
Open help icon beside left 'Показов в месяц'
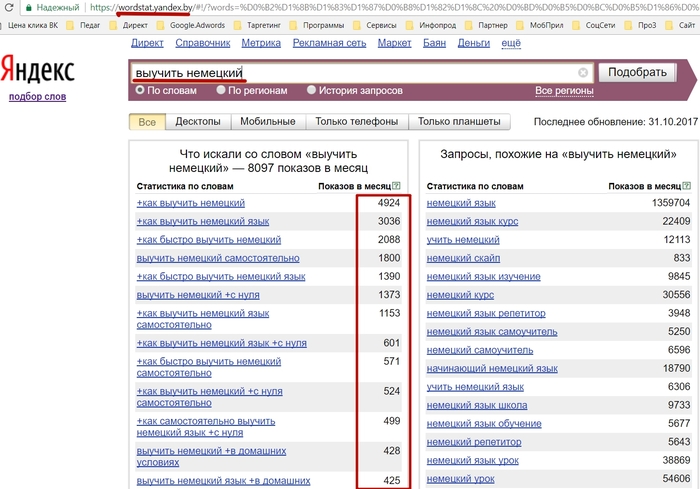pos(396,186)
